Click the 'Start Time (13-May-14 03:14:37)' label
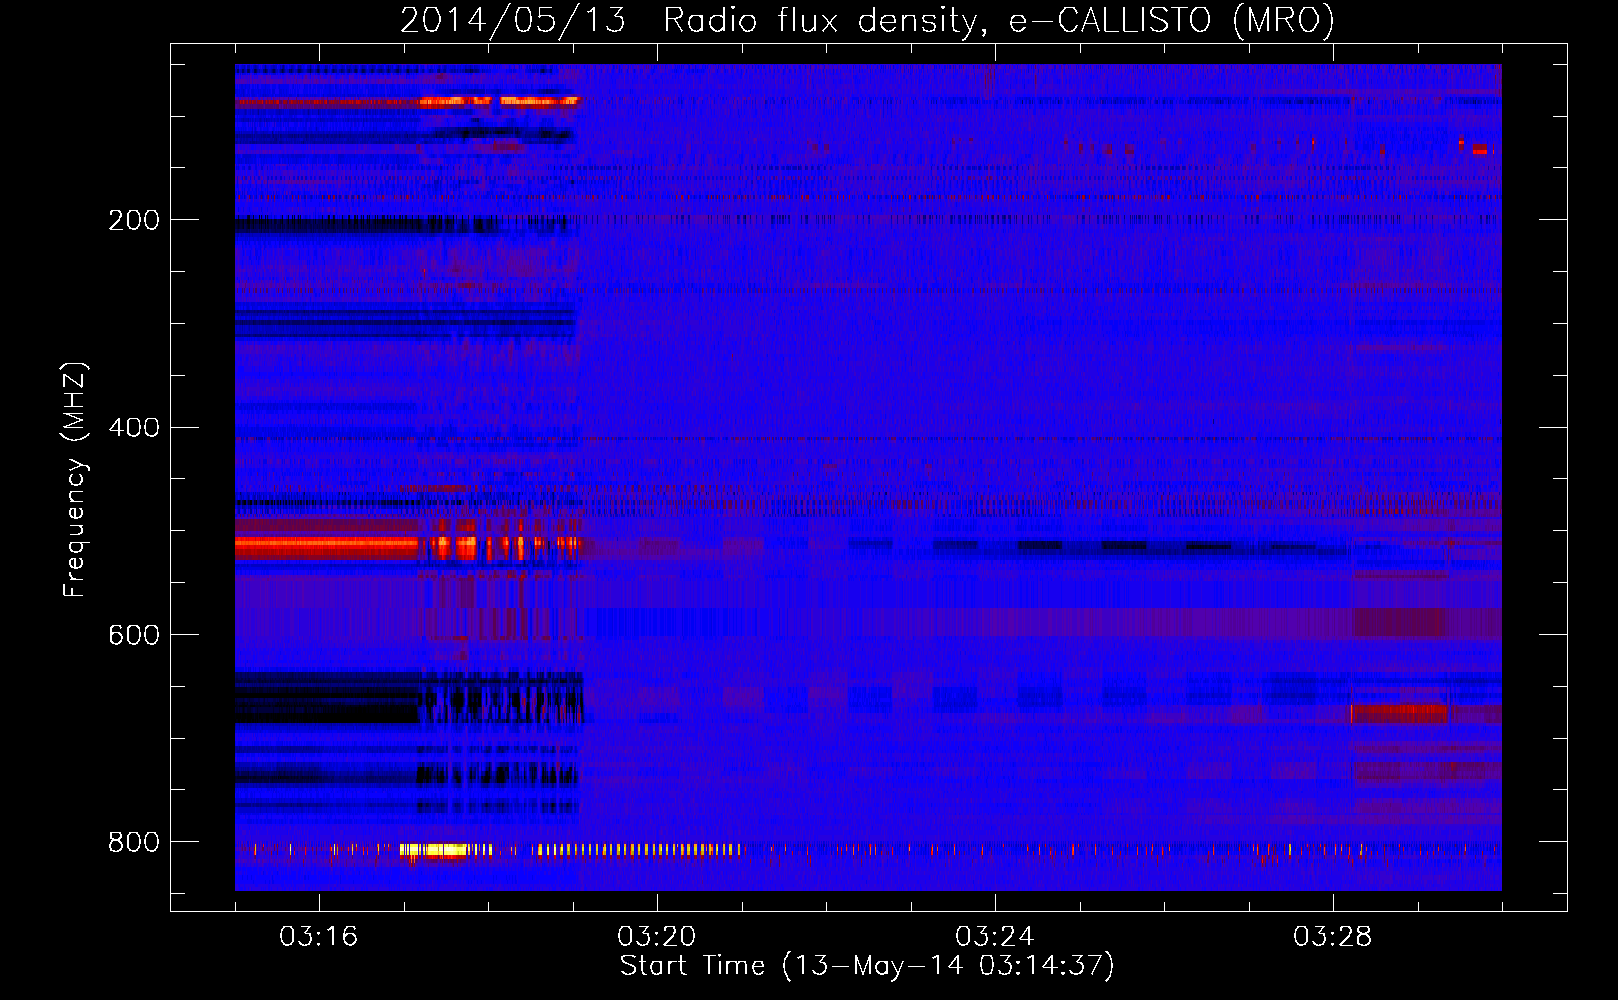 click(x=867, y=966)
